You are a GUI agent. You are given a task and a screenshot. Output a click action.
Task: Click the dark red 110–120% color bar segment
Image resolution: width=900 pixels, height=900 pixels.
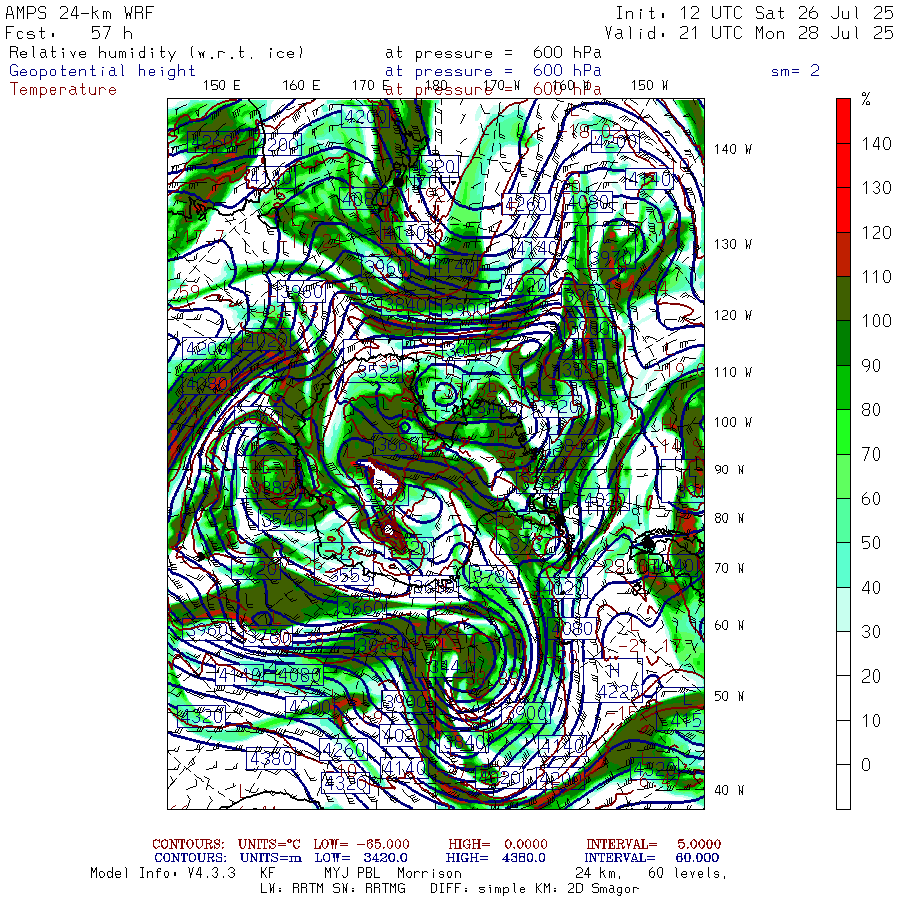(x=843, y=254)
